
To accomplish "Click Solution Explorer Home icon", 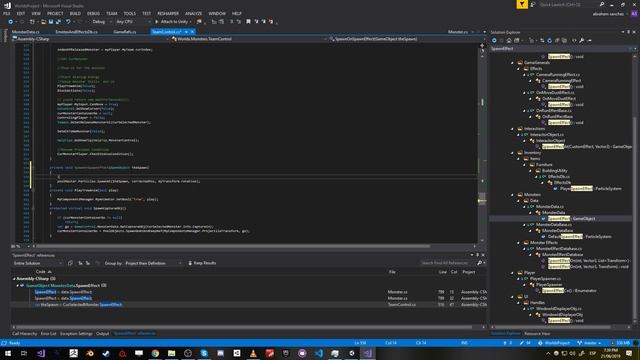I will click(509, 40).
